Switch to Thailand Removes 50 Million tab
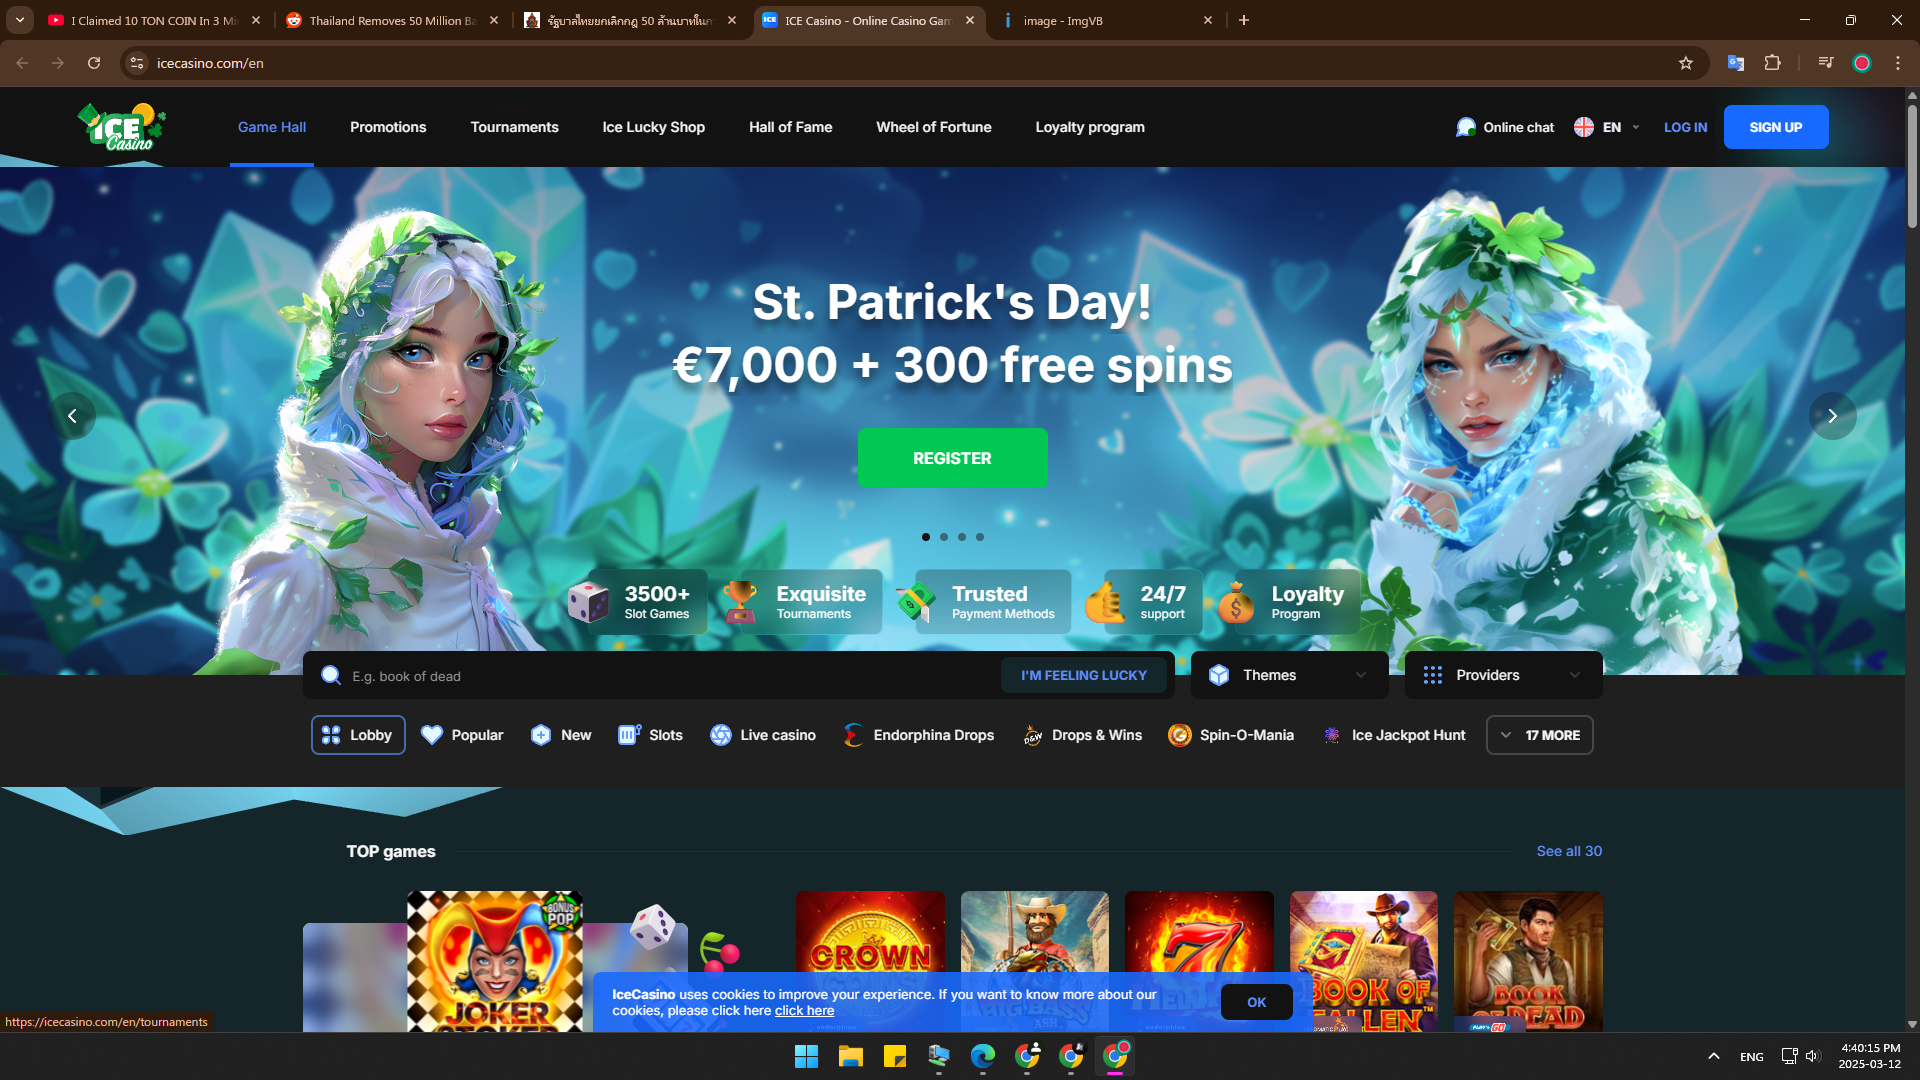 coord(392,20)
